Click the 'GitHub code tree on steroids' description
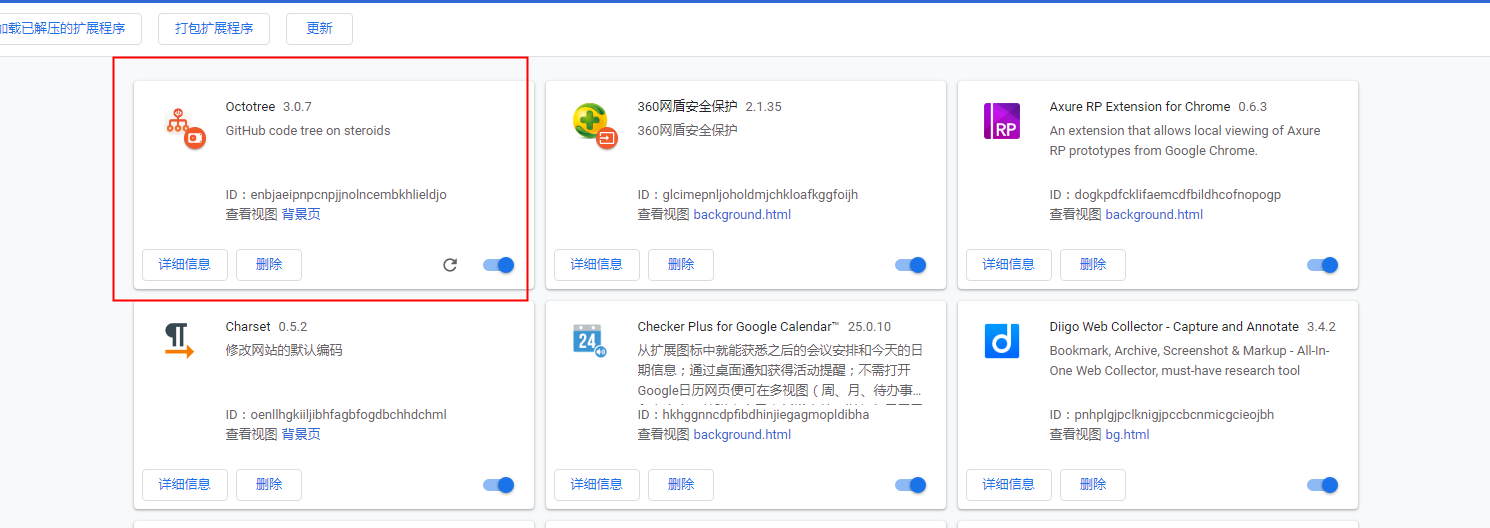Viewport: 1490px width, 528px height. [x=308, y=131]
